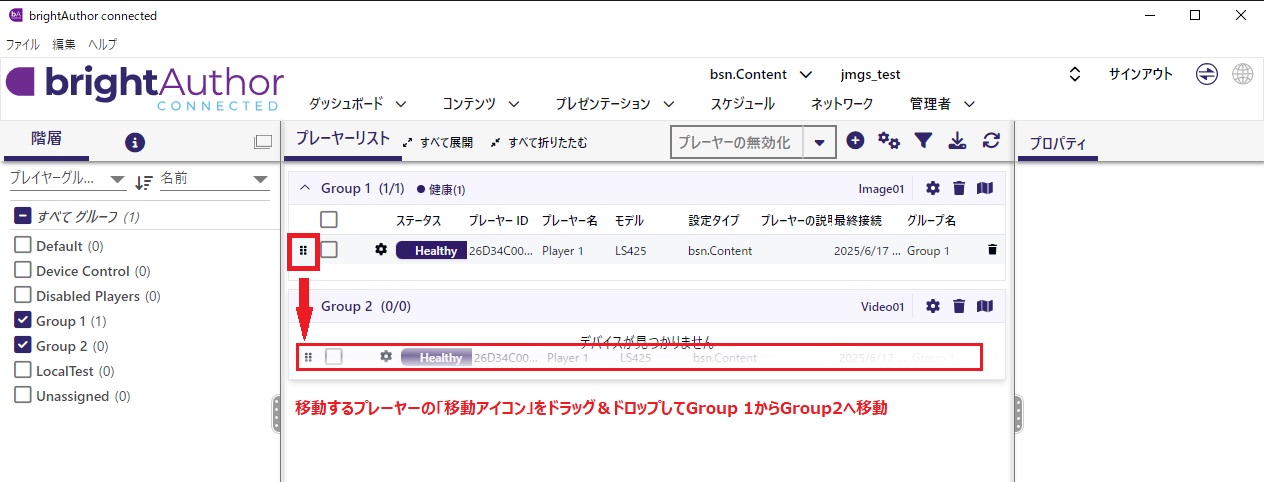Click Group 2 map icon
The image size is (1264, 482).
tap(985, 306)
